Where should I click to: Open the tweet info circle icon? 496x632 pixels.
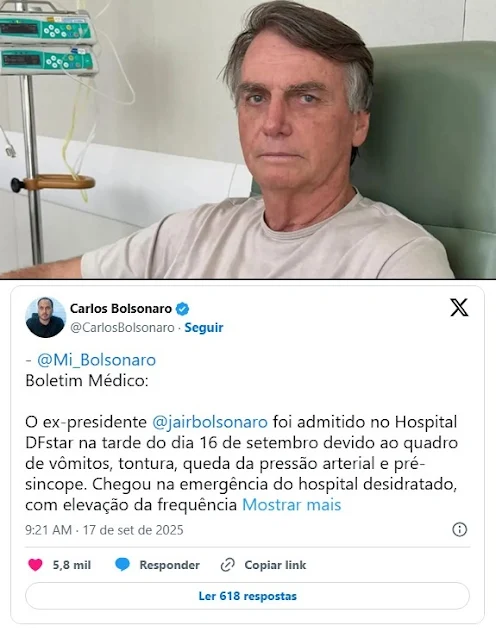tap(460, 530)
